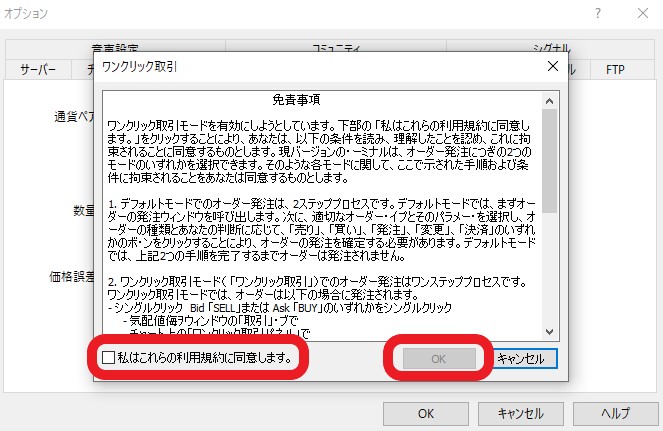Open the サーバー tab in オプション
This screenshot has height=431, width=663.
(38, 69)
